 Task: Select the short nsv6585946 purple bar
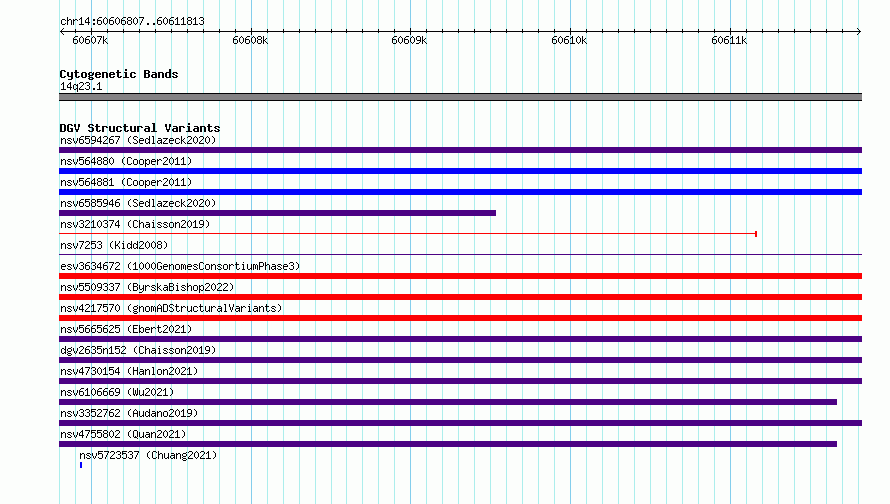(x=278, y=213)
